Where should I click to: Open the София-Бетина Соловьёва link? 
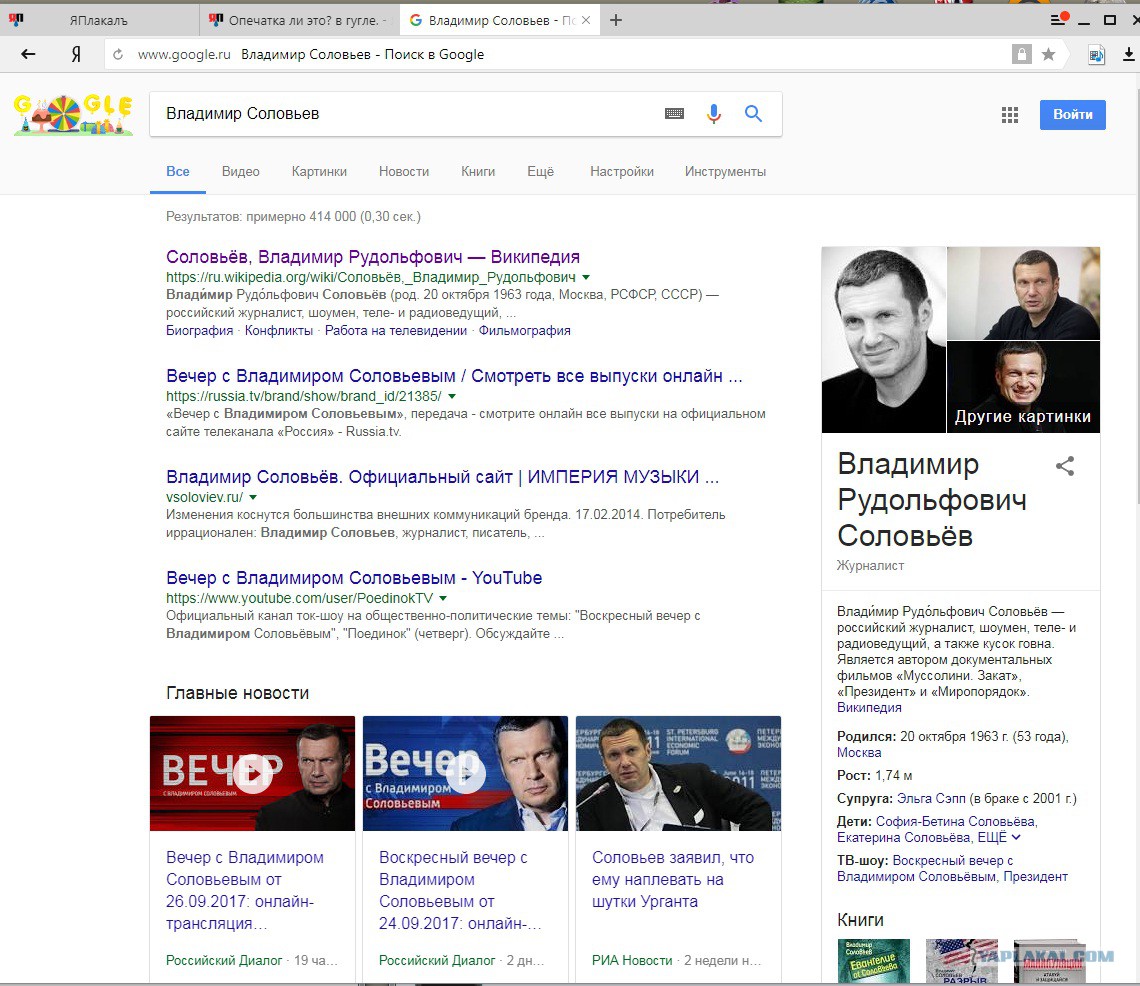click(955, 822)
